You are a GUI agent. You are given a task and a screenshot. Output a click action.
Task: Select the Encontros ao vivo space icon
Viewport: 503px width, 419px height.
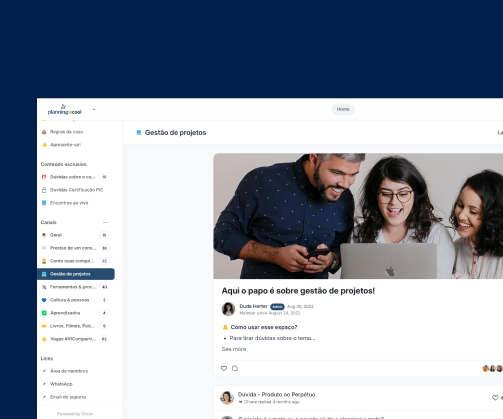click(x=44, y=203)
